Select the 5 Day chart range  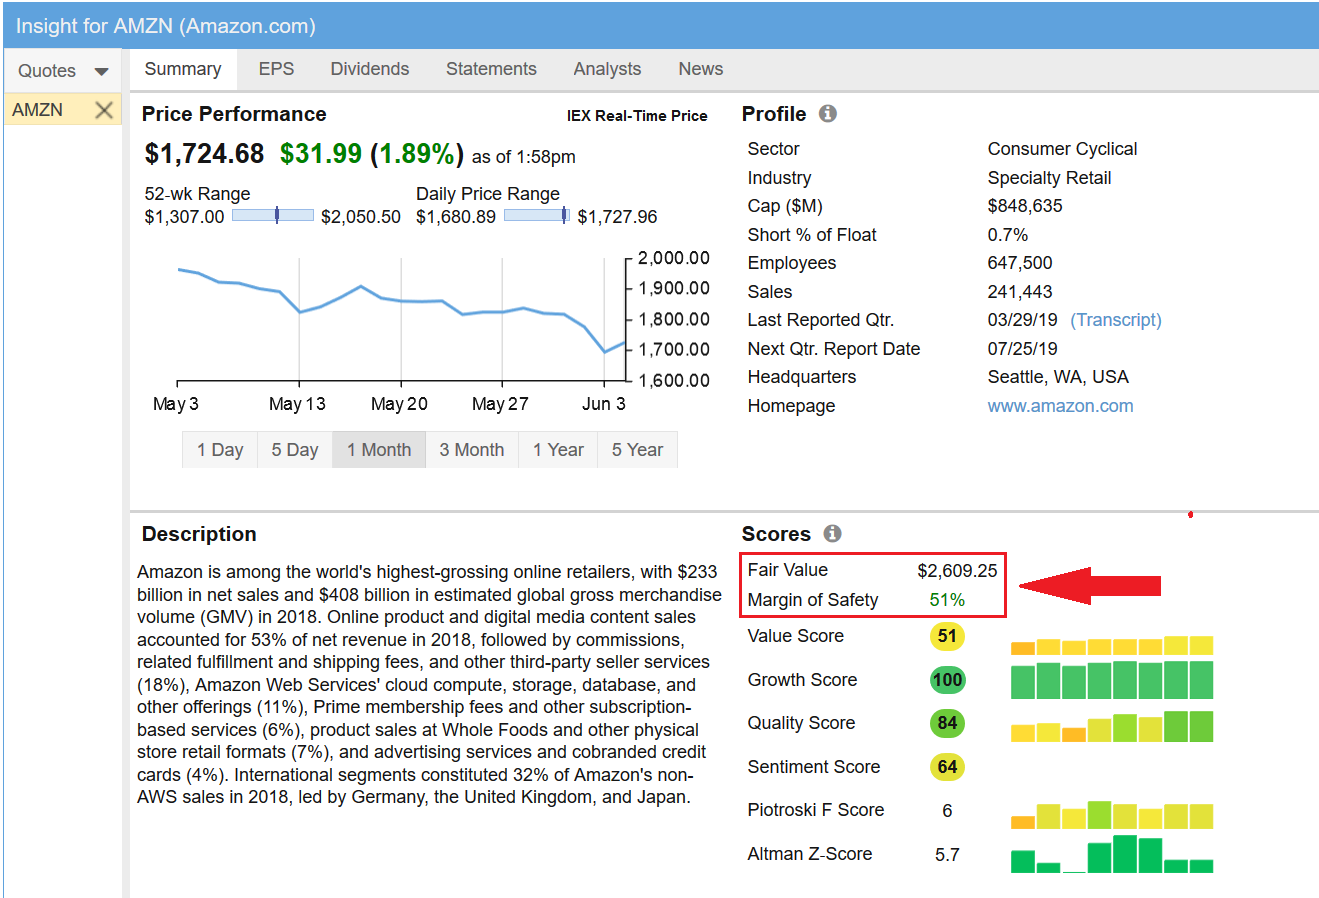(295, 450)
